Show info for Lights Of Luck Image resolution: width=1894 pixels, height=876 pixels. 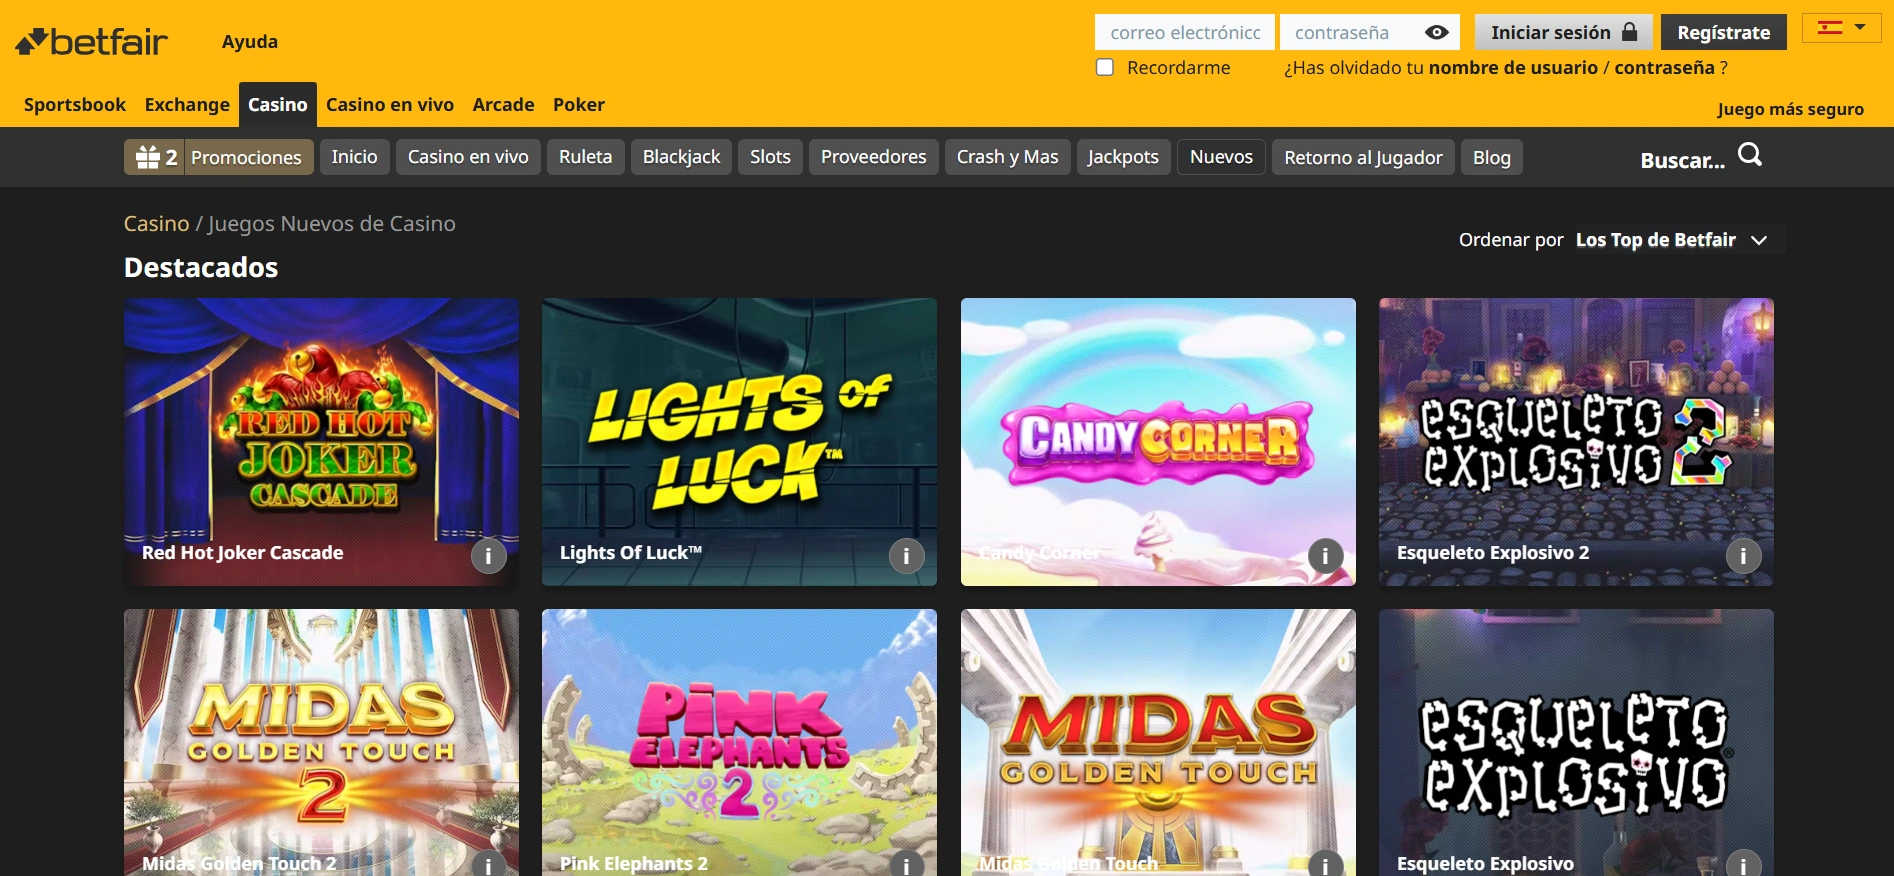[906, 556]
